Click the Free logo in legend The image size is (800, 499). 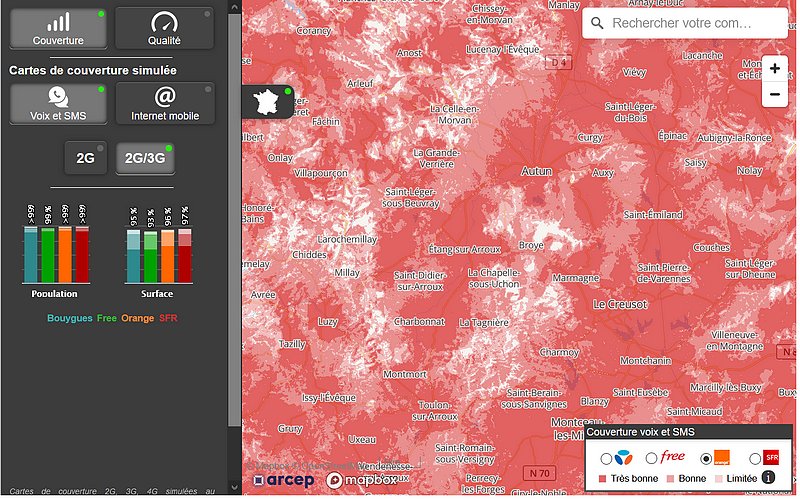(672, 456)
